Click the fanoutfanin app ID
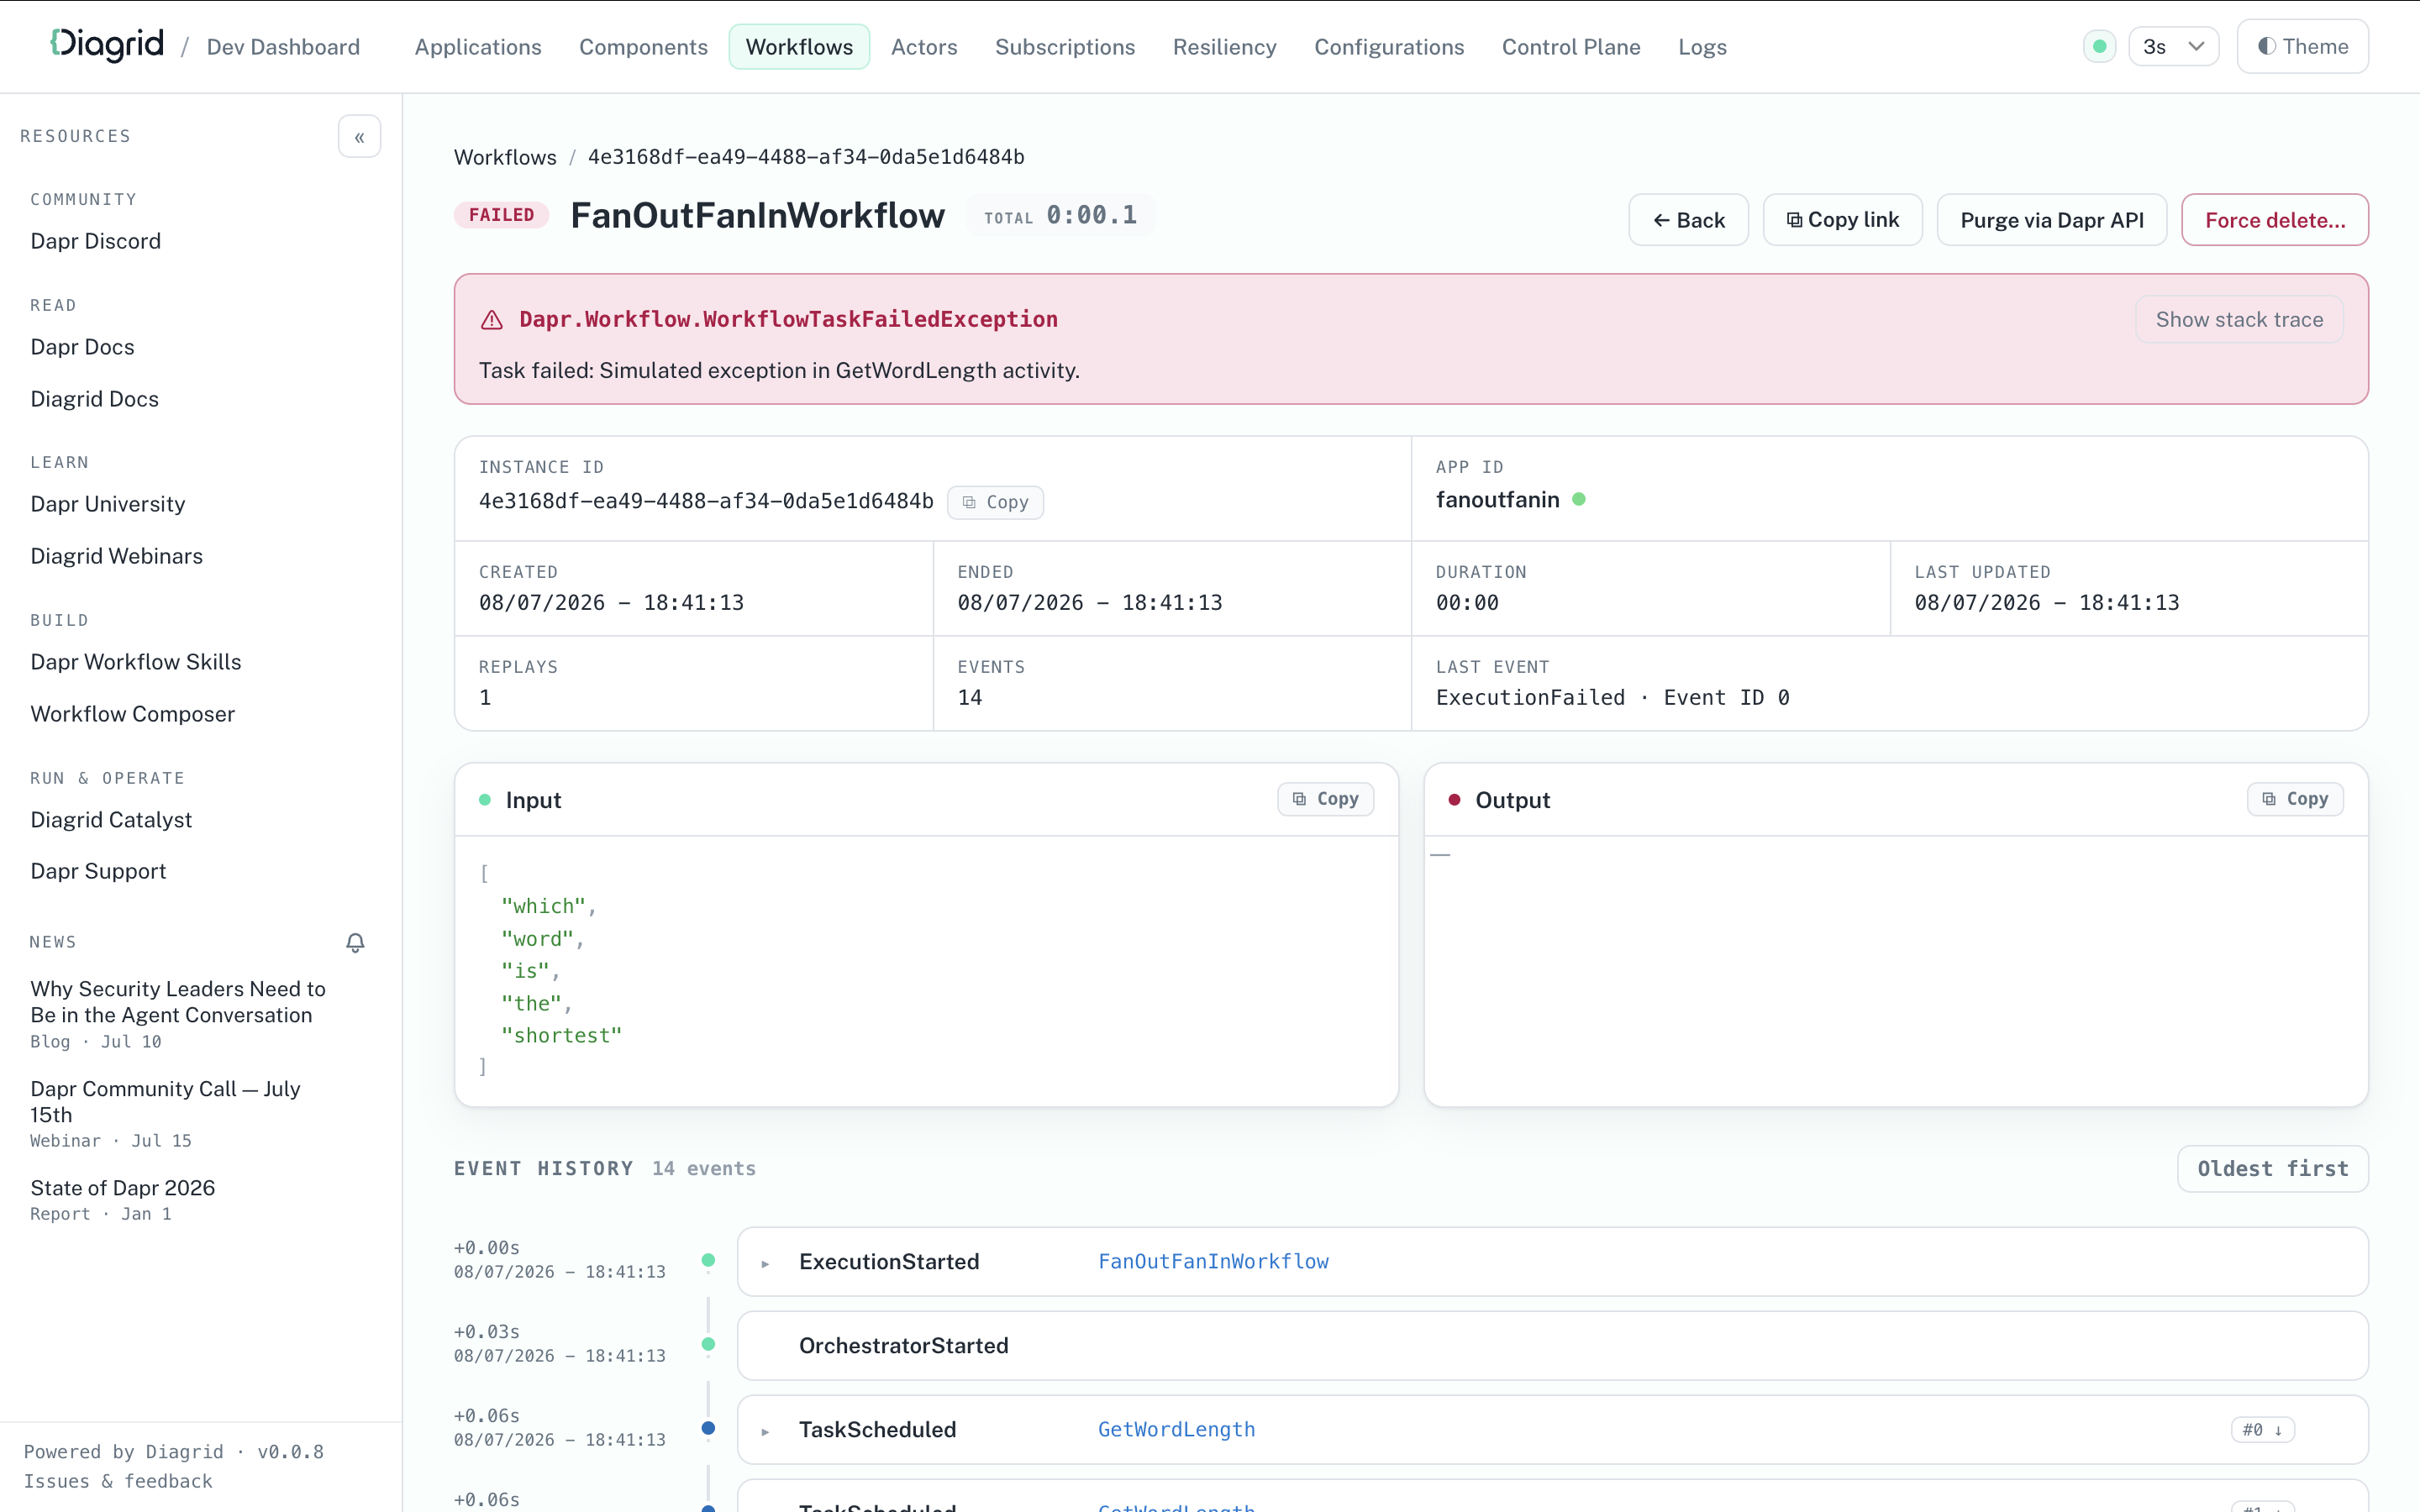Screen dimensions: 2420x1512 tap(1497, 499)
